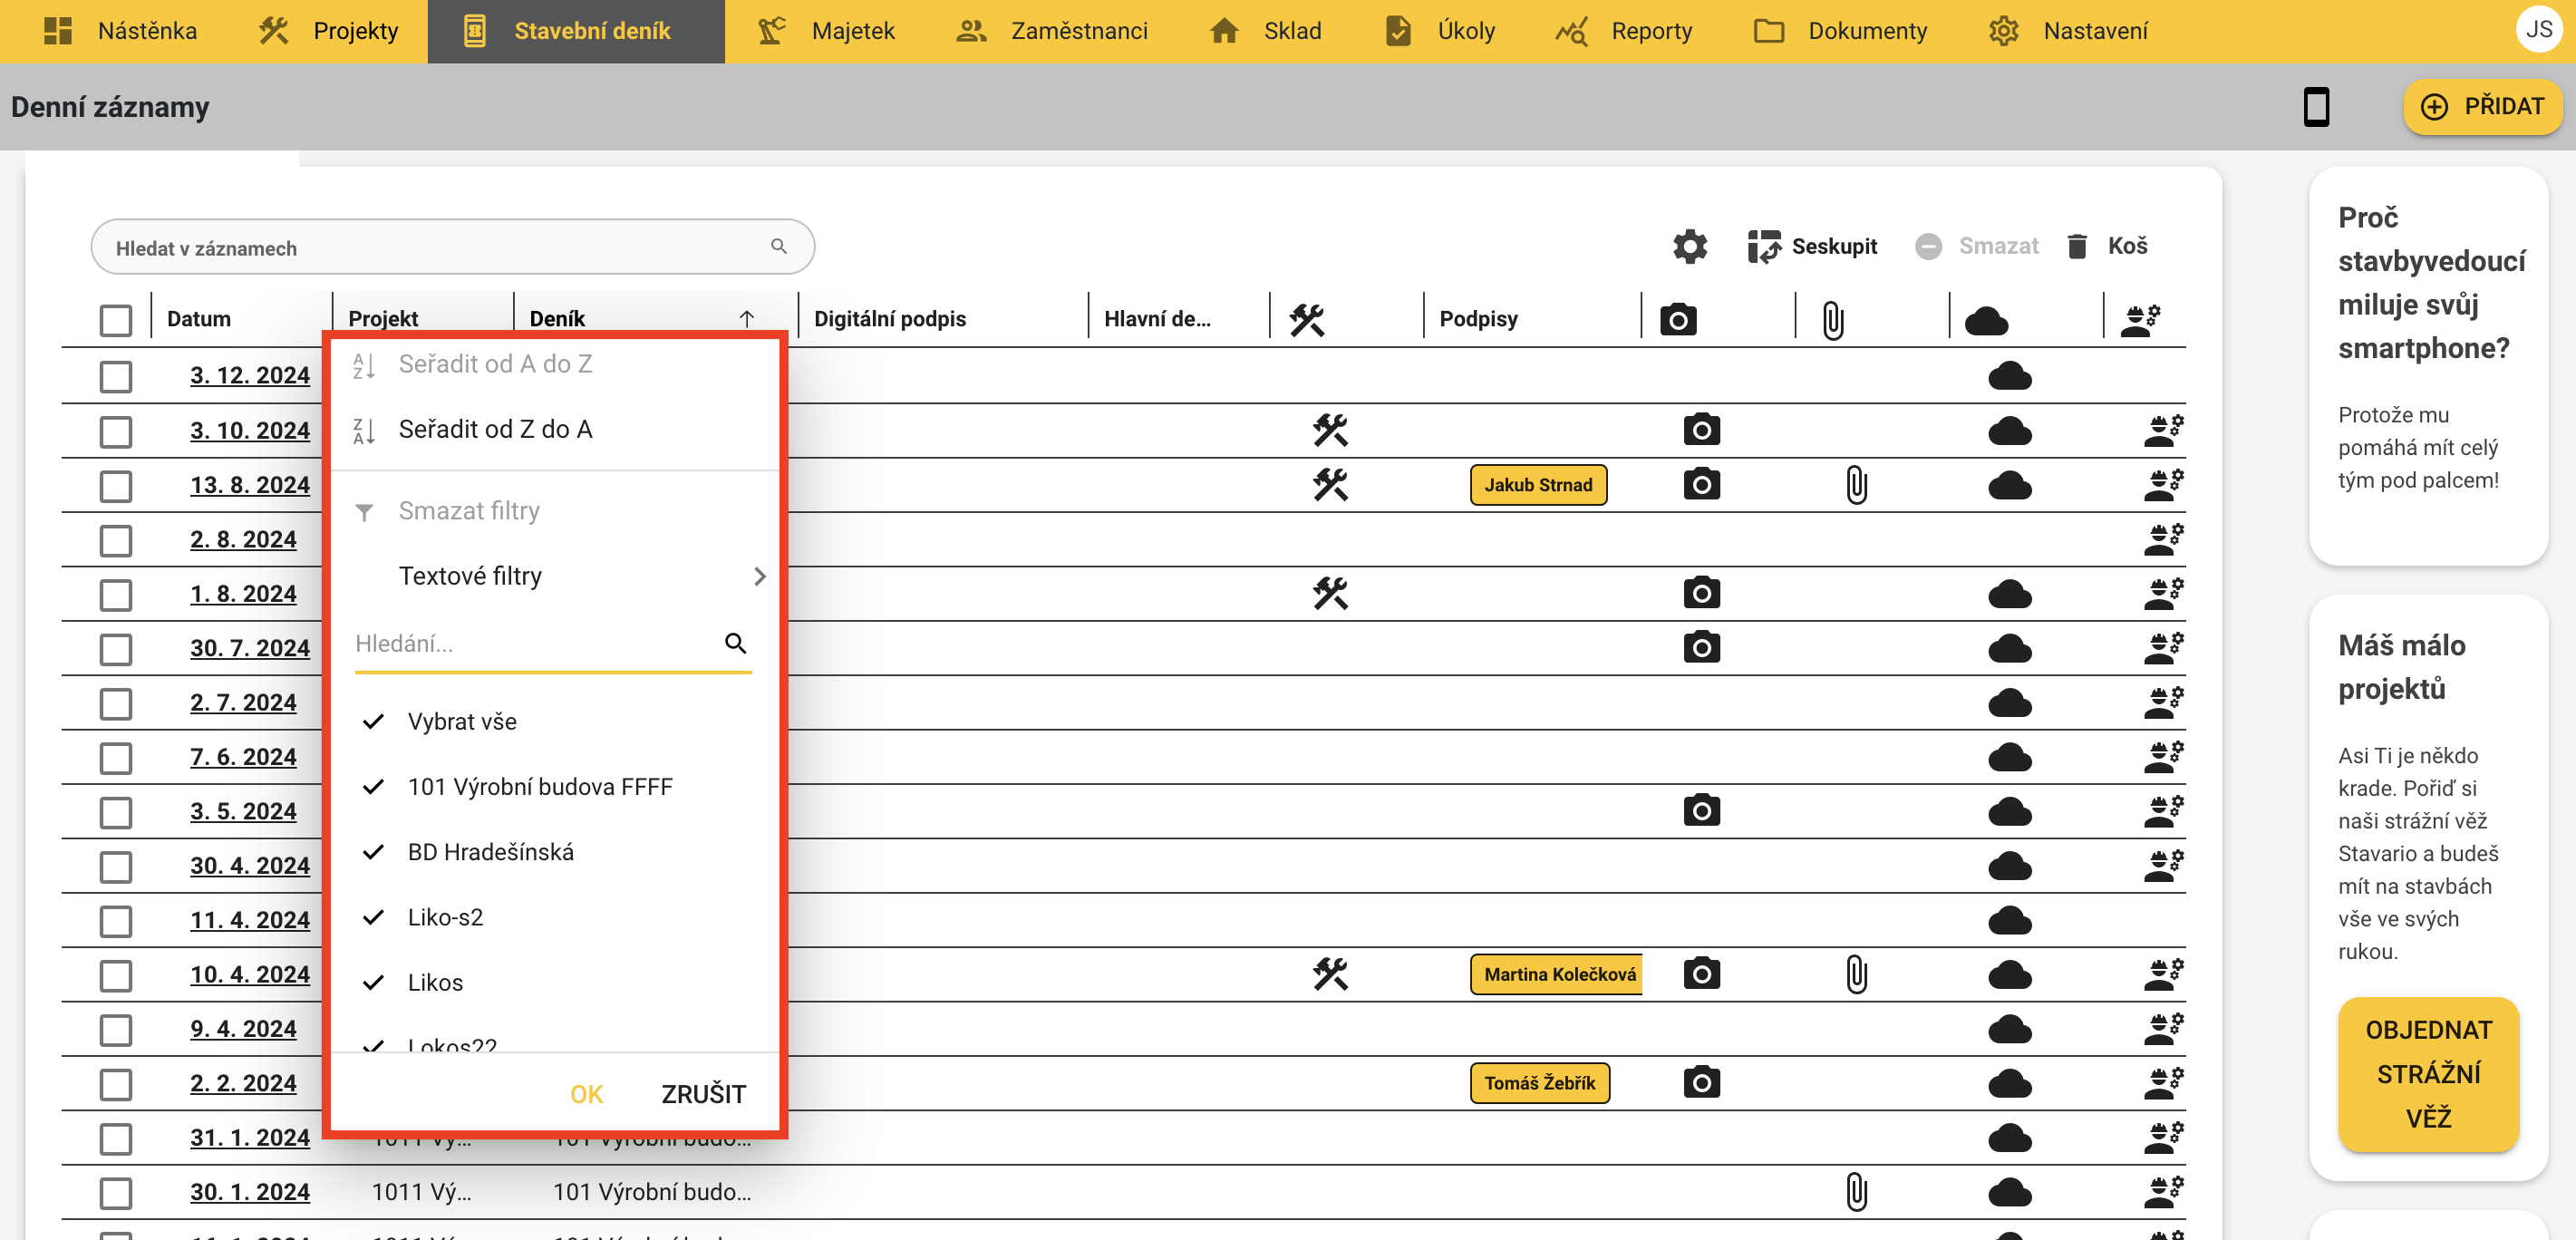This screenshot has height=1240, width=2576.
Task: Toggle the select-all header checkbox
Action: [116, 320]
